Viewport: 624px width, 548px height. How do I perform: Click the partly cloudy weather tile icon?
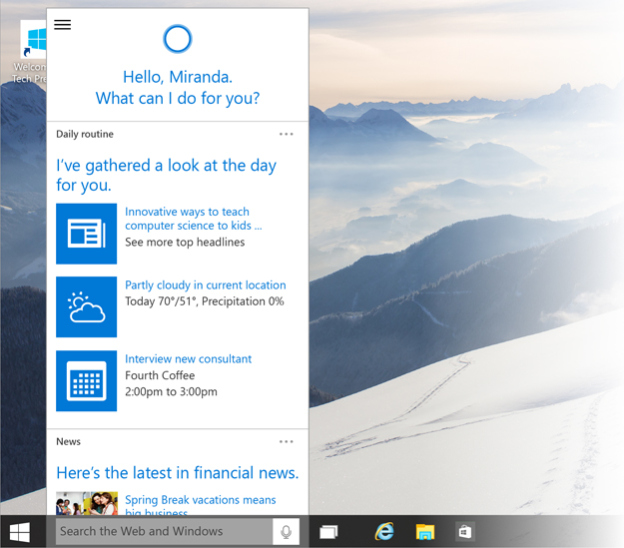pyautogui.click(x=86, y=307)
